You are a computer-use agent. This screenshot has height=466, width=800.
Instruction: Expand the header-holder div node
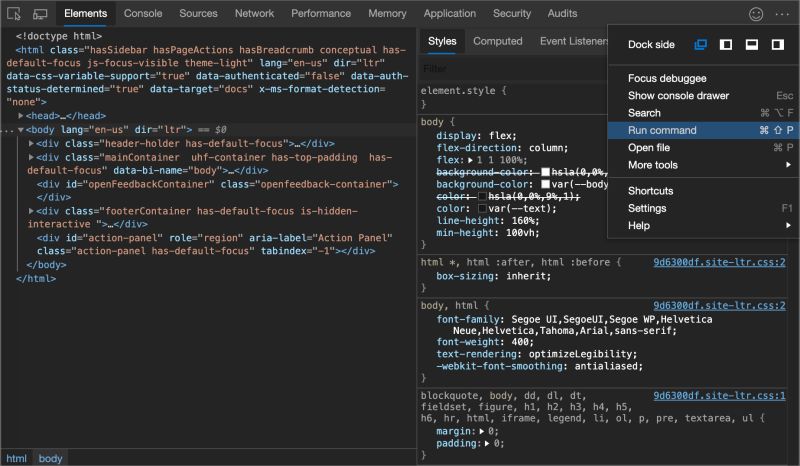pos(31,143)
